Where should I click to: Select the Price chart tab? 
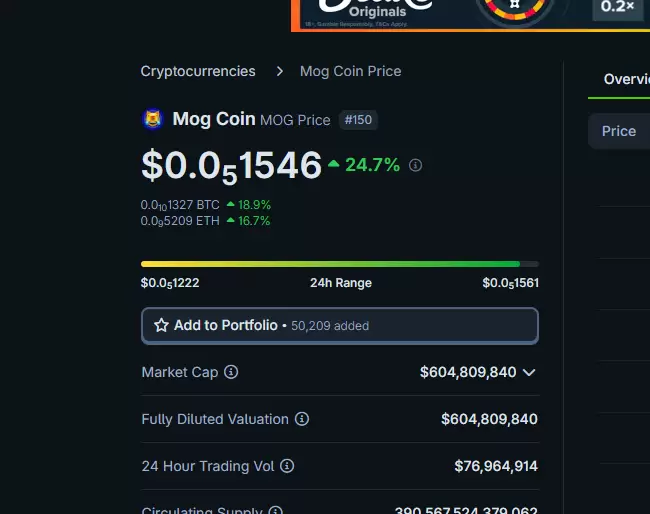click(x=618, y=131)
